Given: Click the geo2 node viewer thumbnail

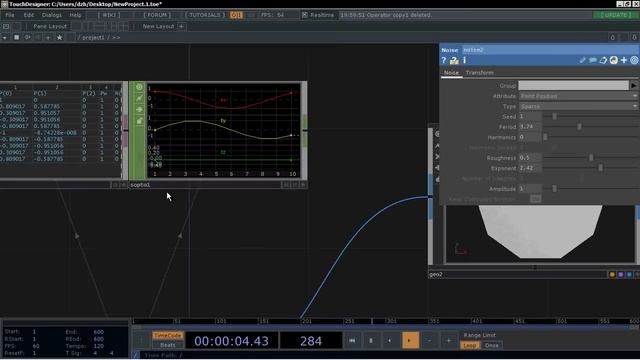Looking at the screenshot, I should coord(540,234).
